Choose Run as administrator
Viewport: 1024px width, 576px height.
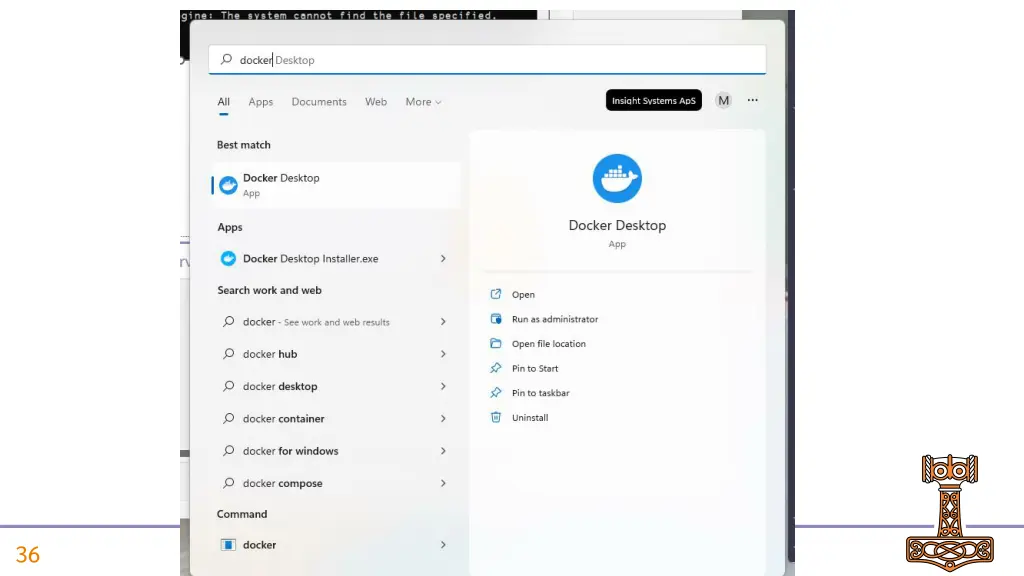(x=554, y=319)
